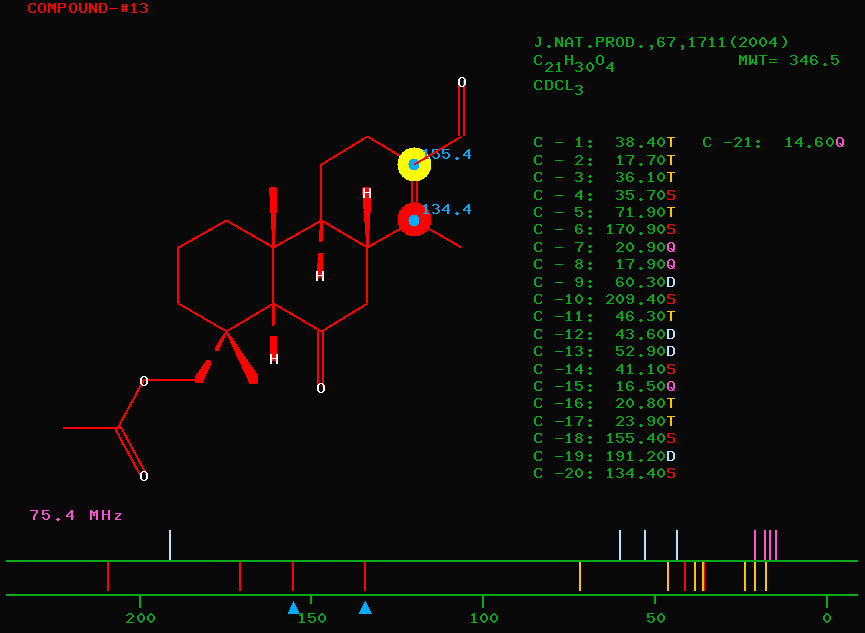Select the blue triangle marker near 155 ppm

tap(293, 607)
